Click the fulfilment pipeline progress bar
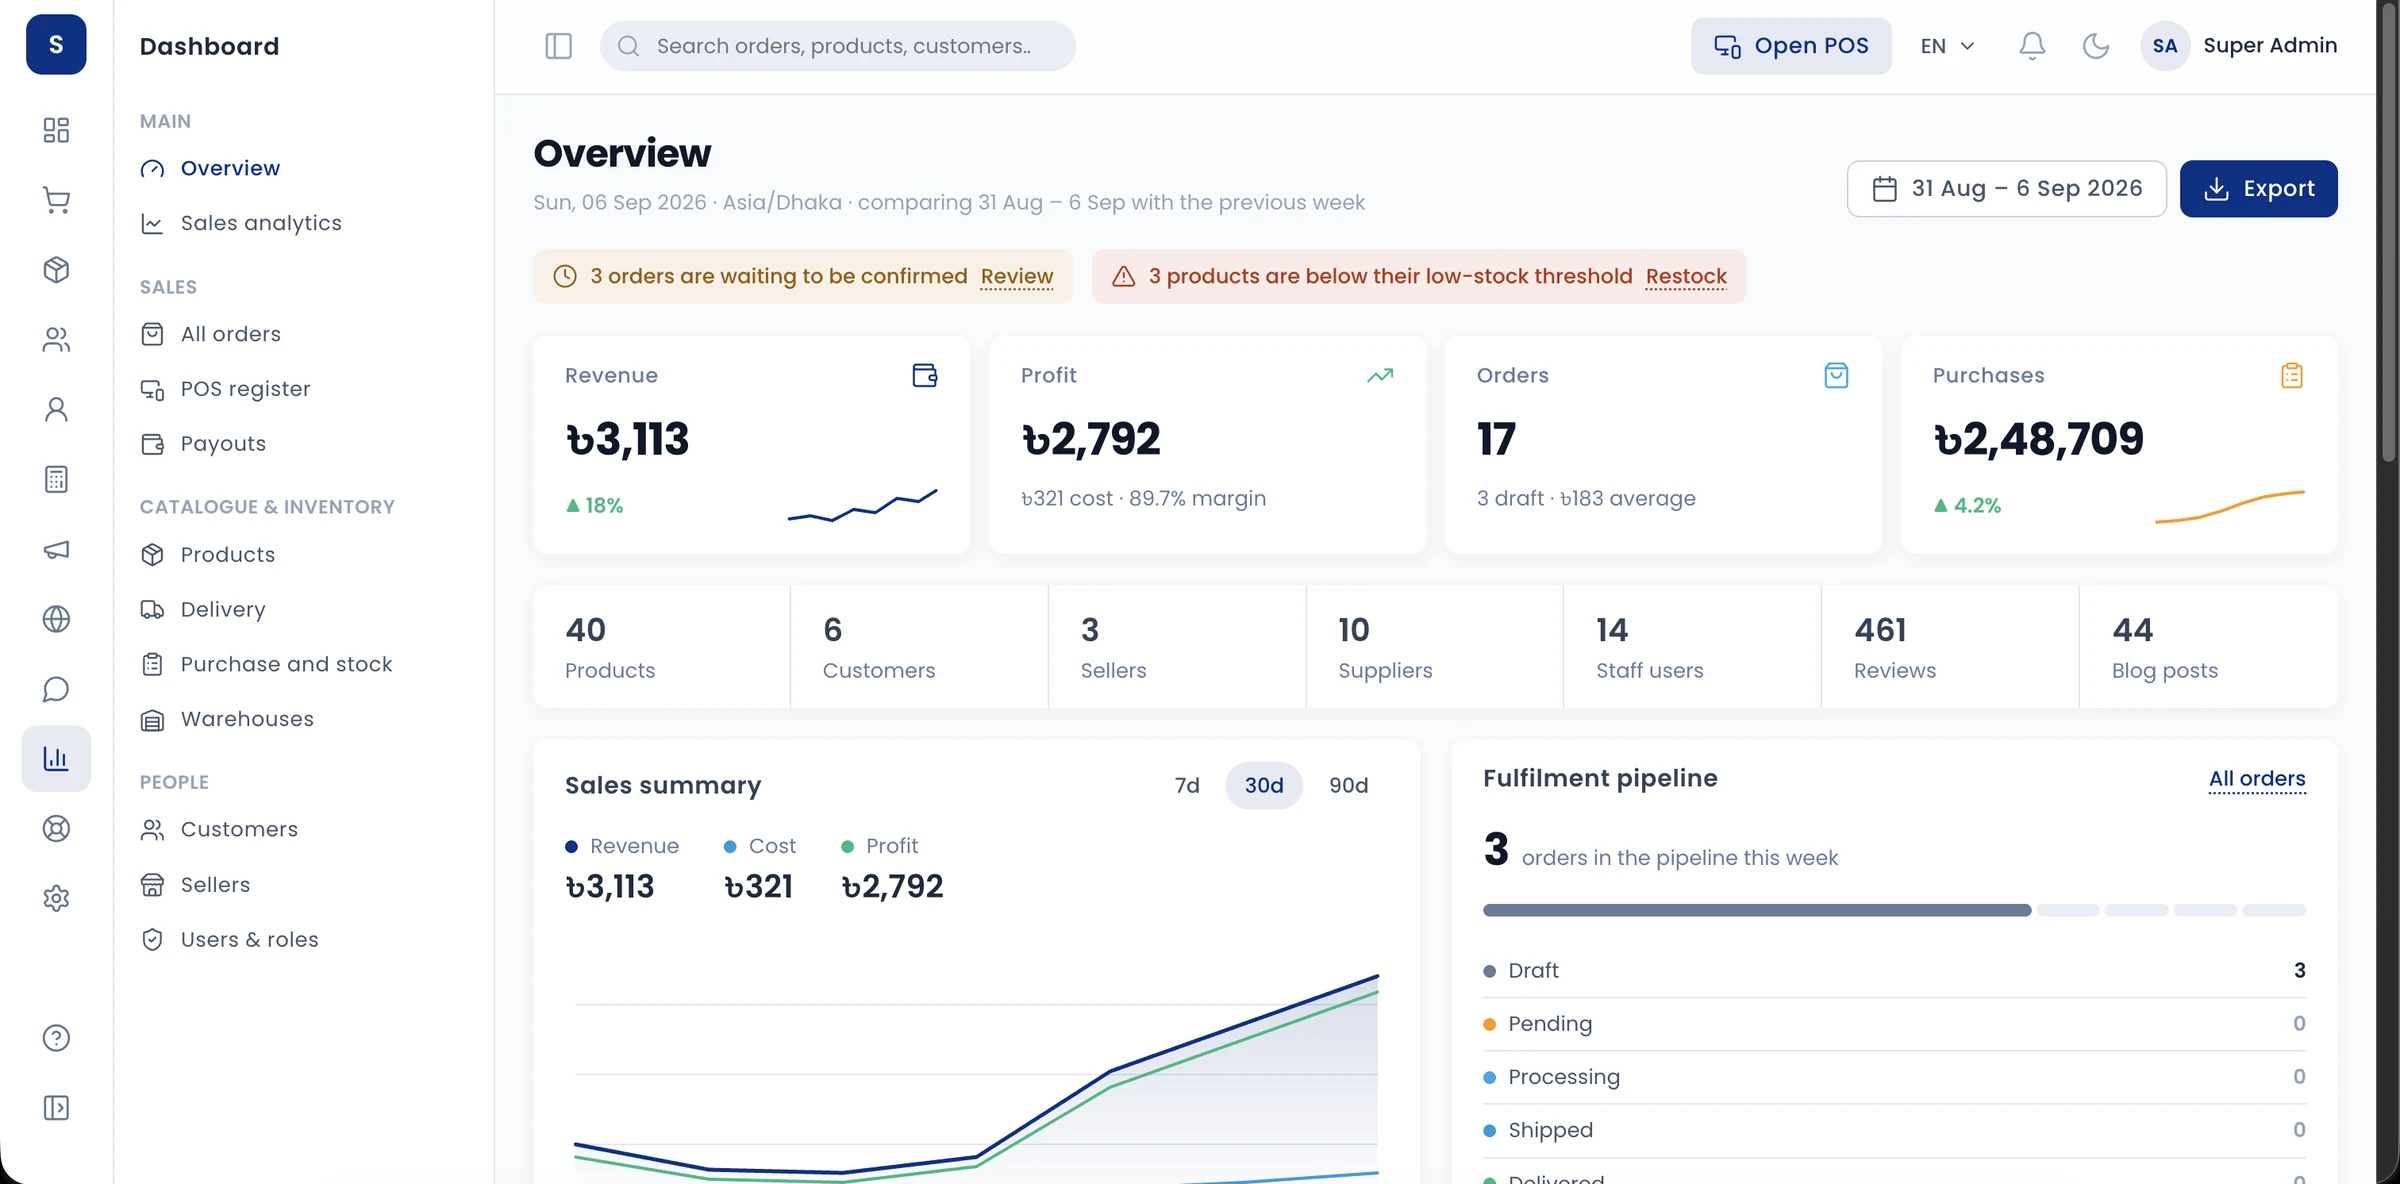Viewport: 2400px width, 1184px height. (x=1894, y=910)
